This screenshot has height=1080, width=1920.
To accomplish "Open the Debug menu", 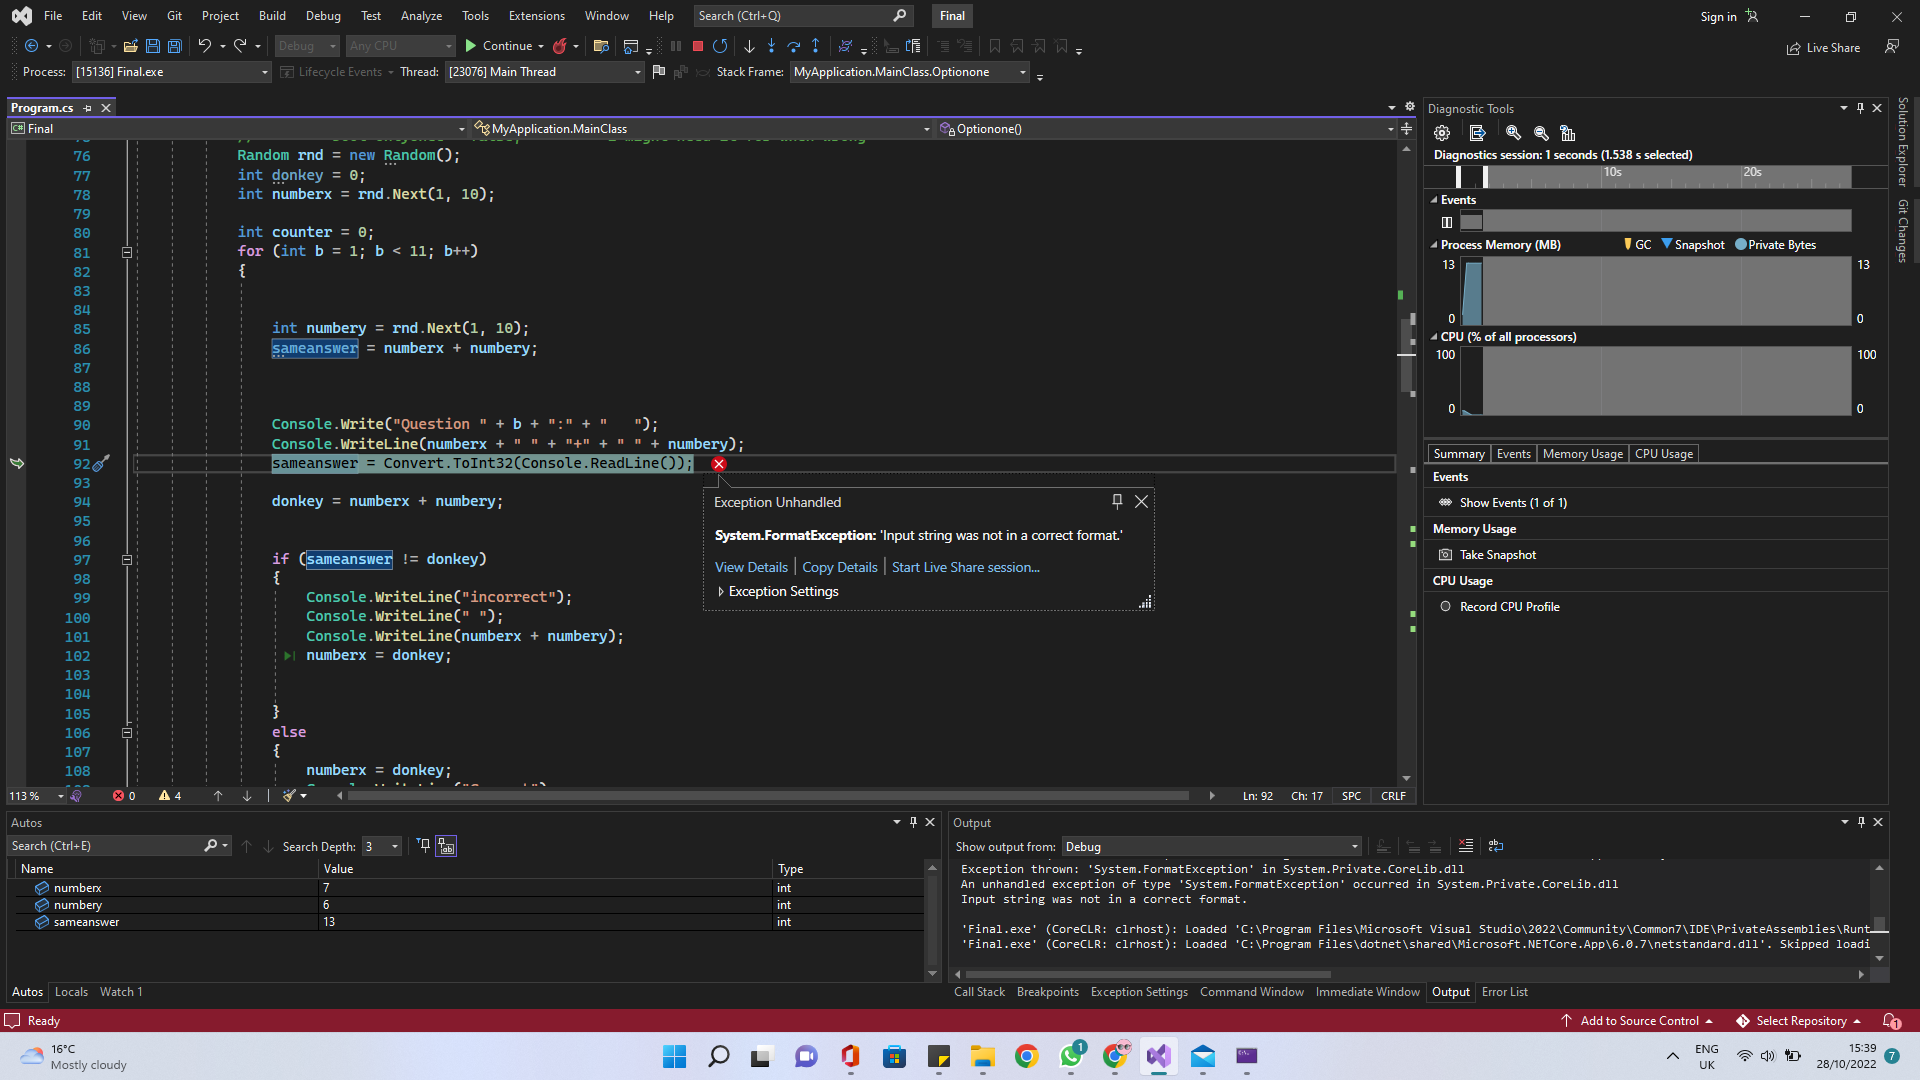I will (x=322, y=16).
